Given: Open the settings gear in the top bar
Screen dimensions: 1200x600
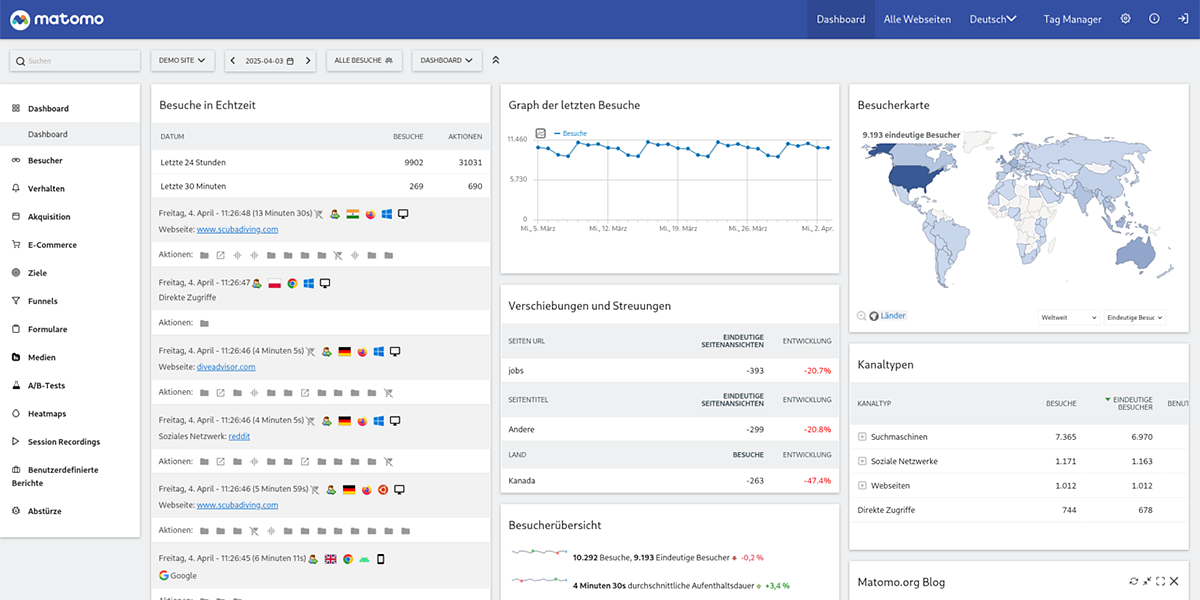Looking at the screenshot, I should pos(1125,19).
